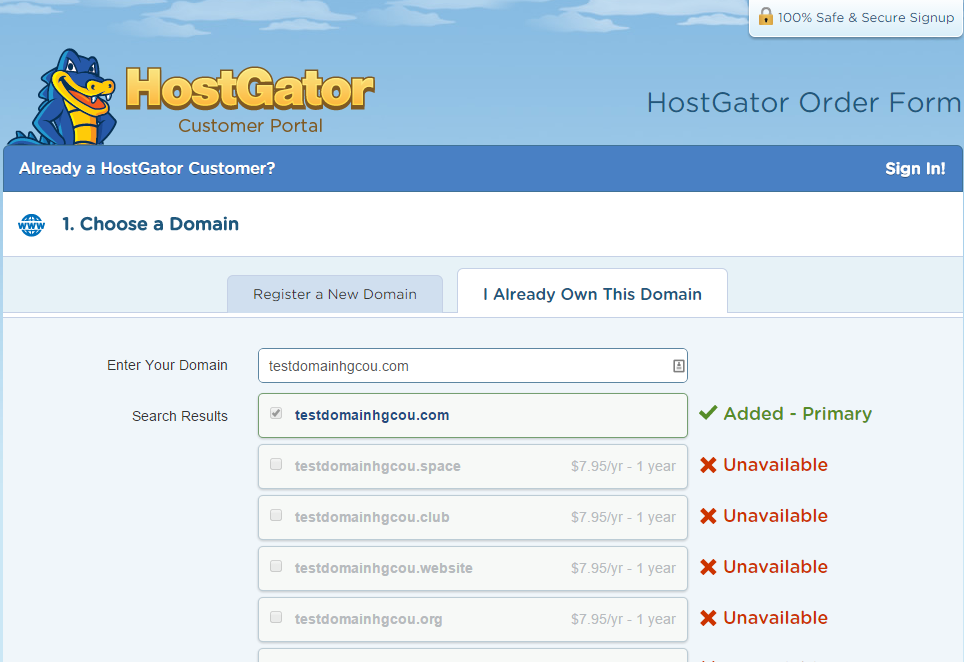Click 100% Safe & Secure Signup badge text
The width and height of the screenshot is (964, 662).
[x=866, y=18]
